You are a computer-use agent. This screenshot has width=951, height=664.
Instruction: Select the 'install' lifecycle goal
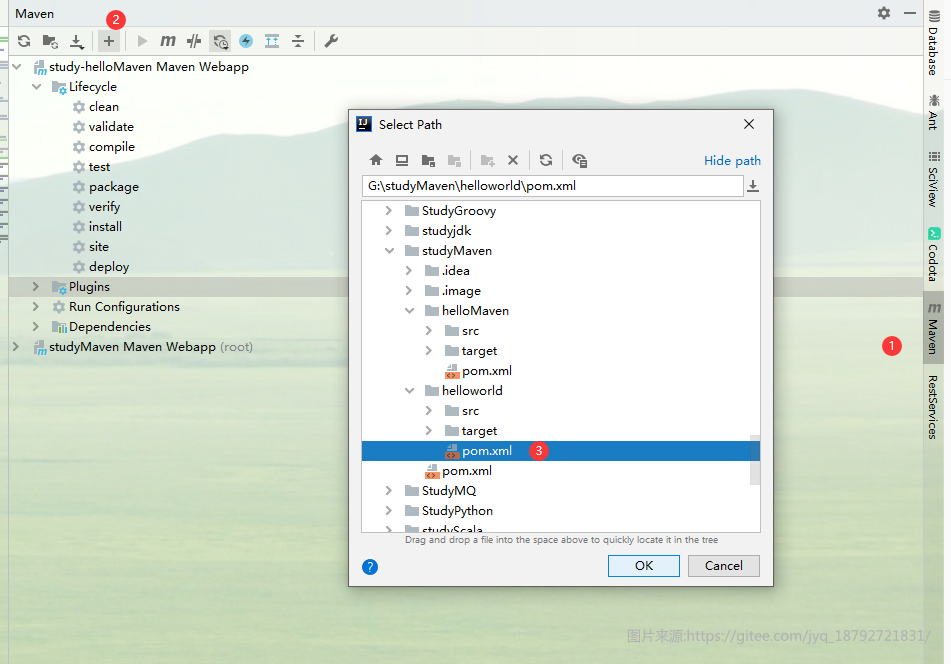pyautogui.click(x=105, y=227)
